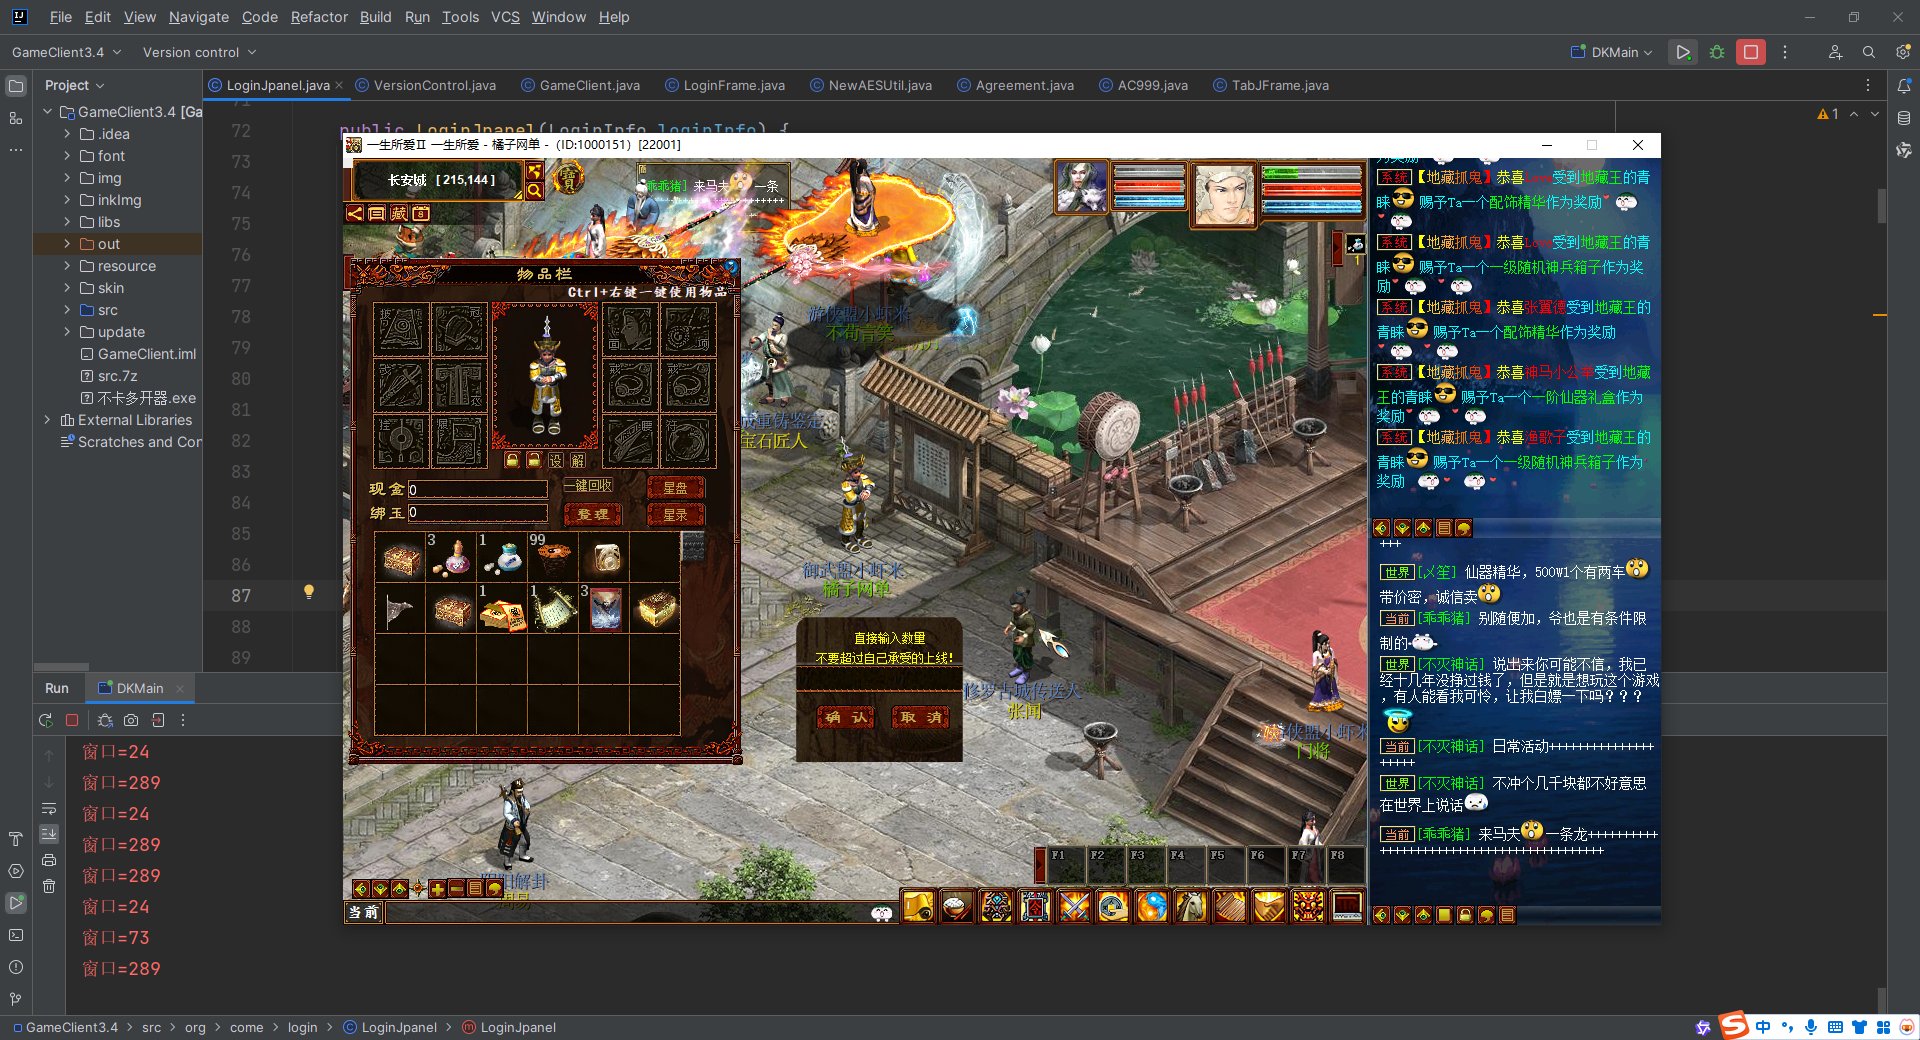Expand the resource folder node
This screenshot has width=1920, height=1040.
coord(67,266)
